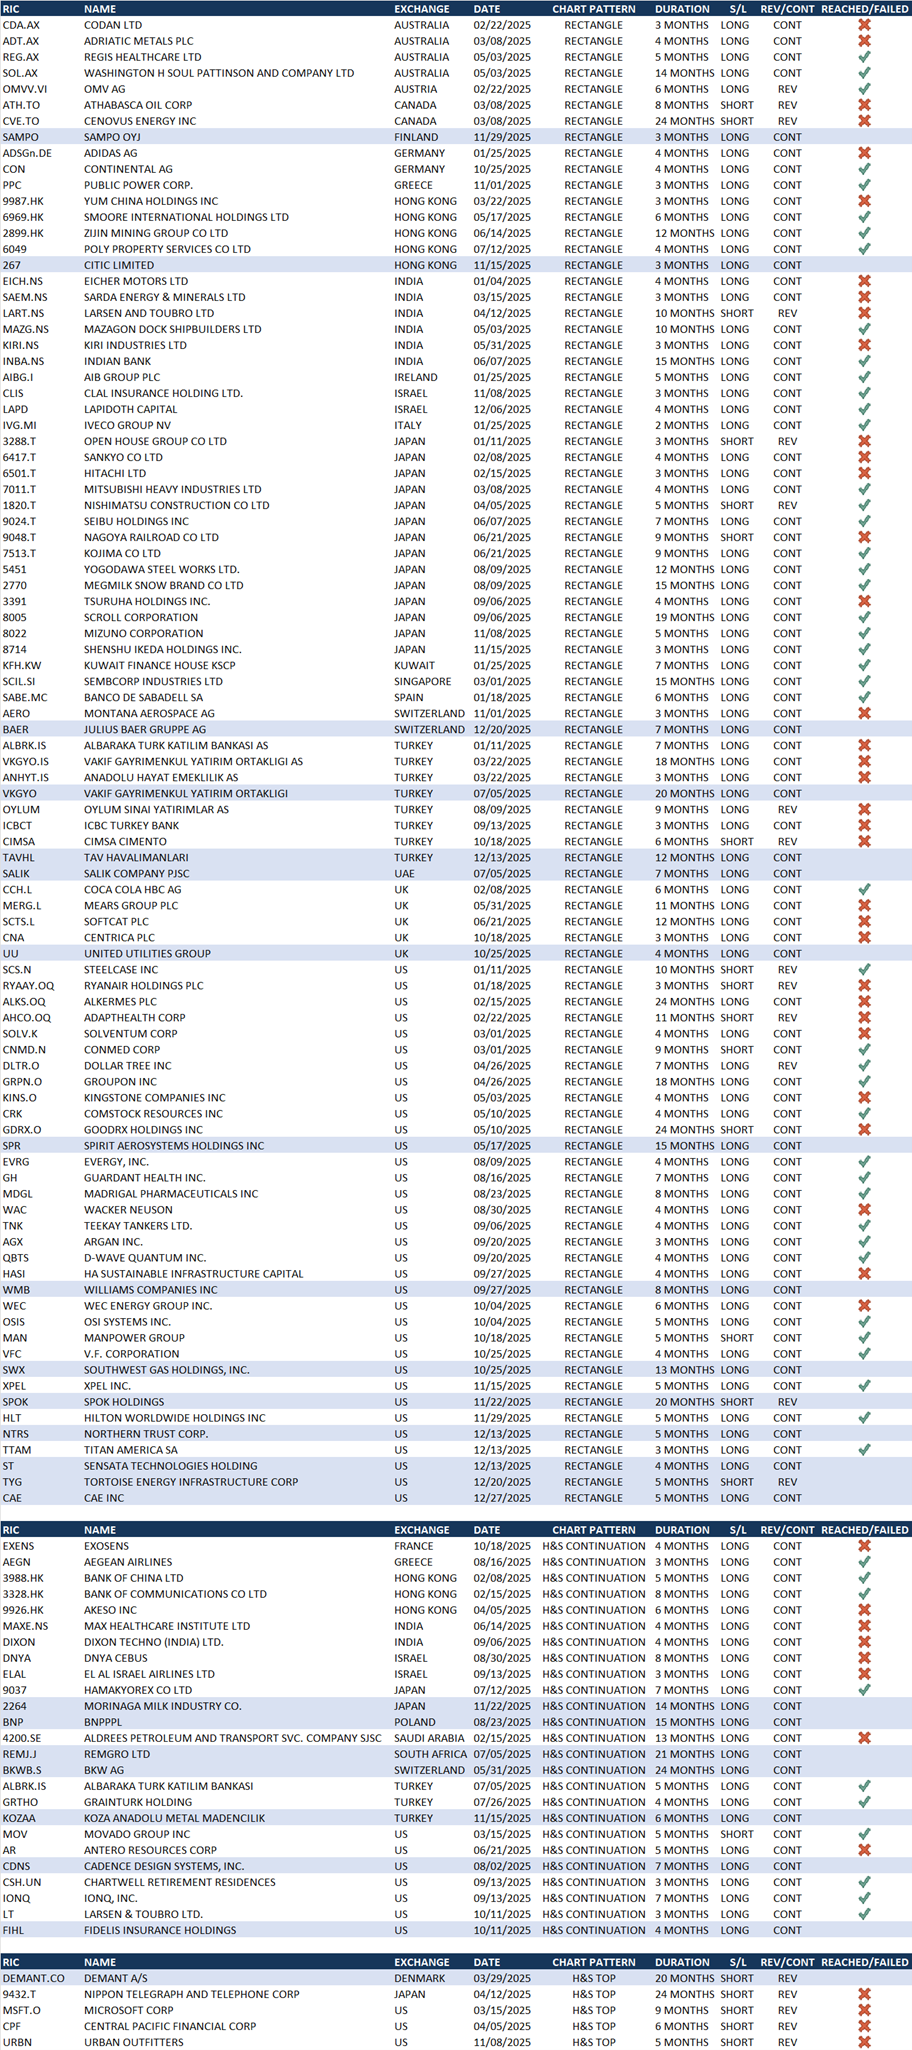Click the green check in OMV AG row
This screenshot has height=2050, width=912.
pyautogui.click(x=864, y=89)
